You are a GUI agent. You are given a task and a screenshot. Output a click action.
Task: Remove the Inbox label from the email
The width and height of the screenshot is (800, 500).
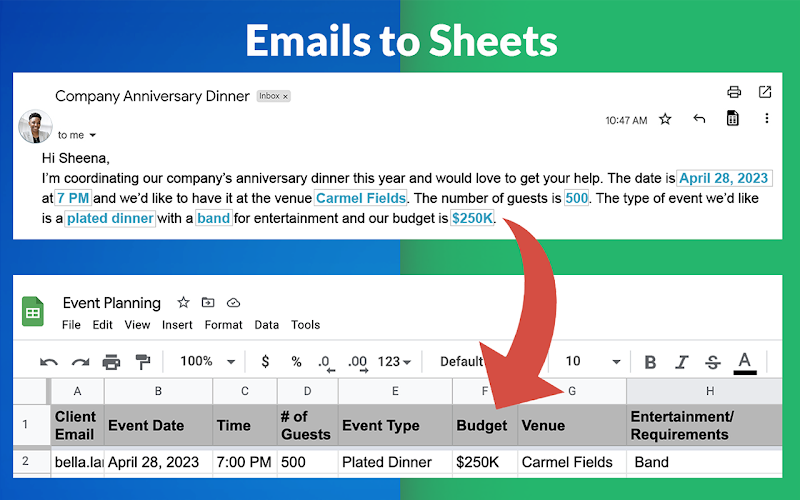(x=285, y=96)
